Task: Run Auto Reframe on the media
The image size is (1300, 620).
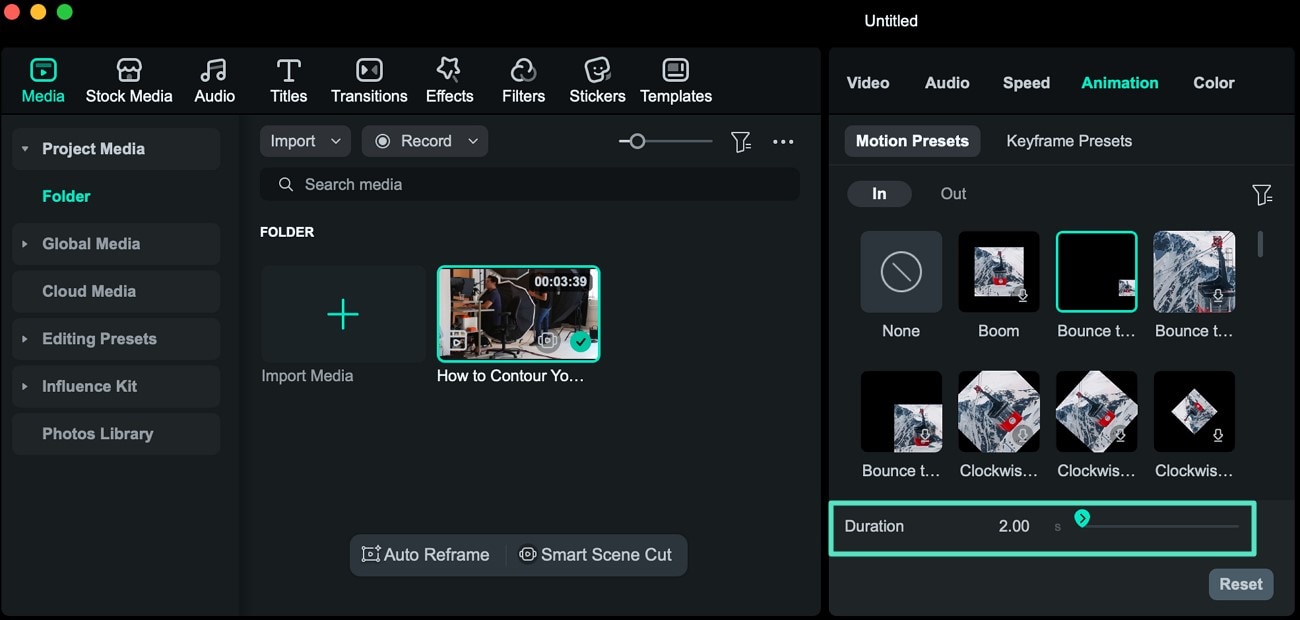Action: coord(426,555)
